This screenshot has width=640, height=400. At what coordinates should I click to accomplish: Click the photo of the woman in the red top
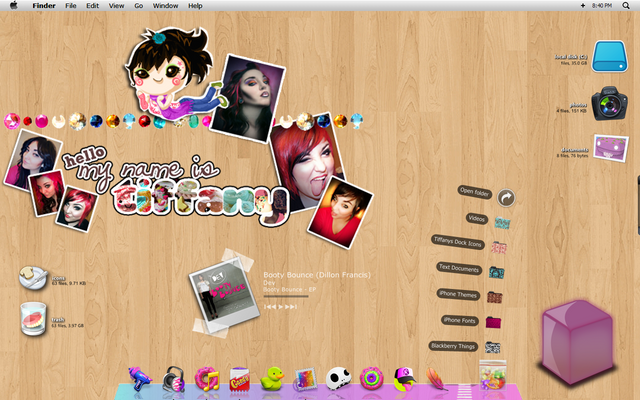click(x=340, y=212)
